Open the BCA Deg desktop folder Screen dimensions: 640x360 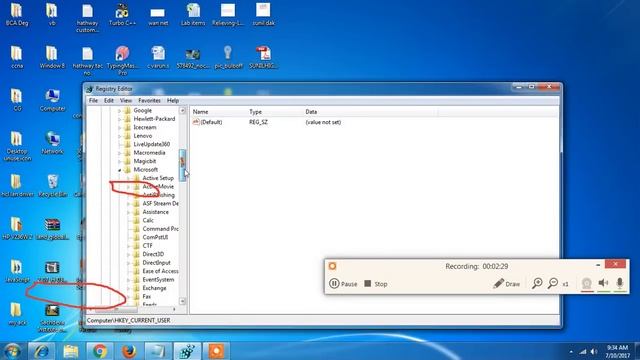coord(17,14)
